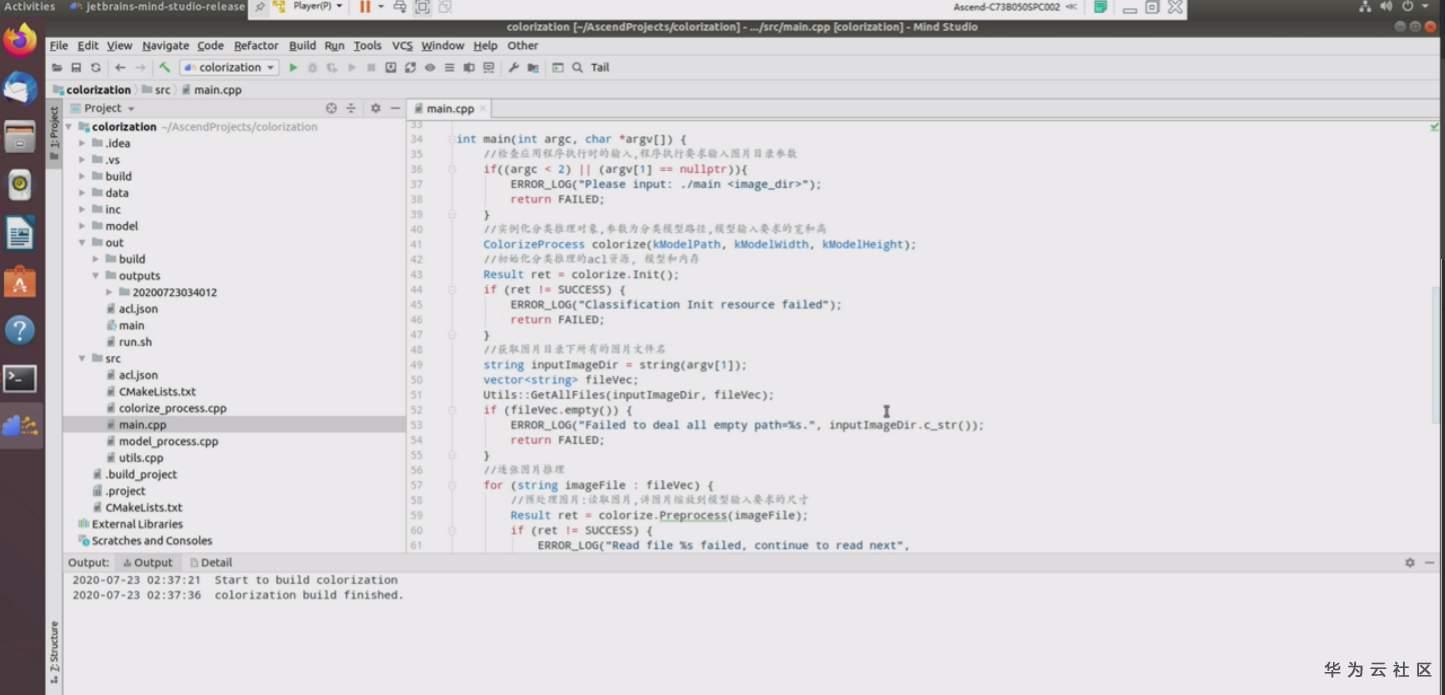
Task: Toggle fold marker at line 34 main function
Action: tap(452, 139)
